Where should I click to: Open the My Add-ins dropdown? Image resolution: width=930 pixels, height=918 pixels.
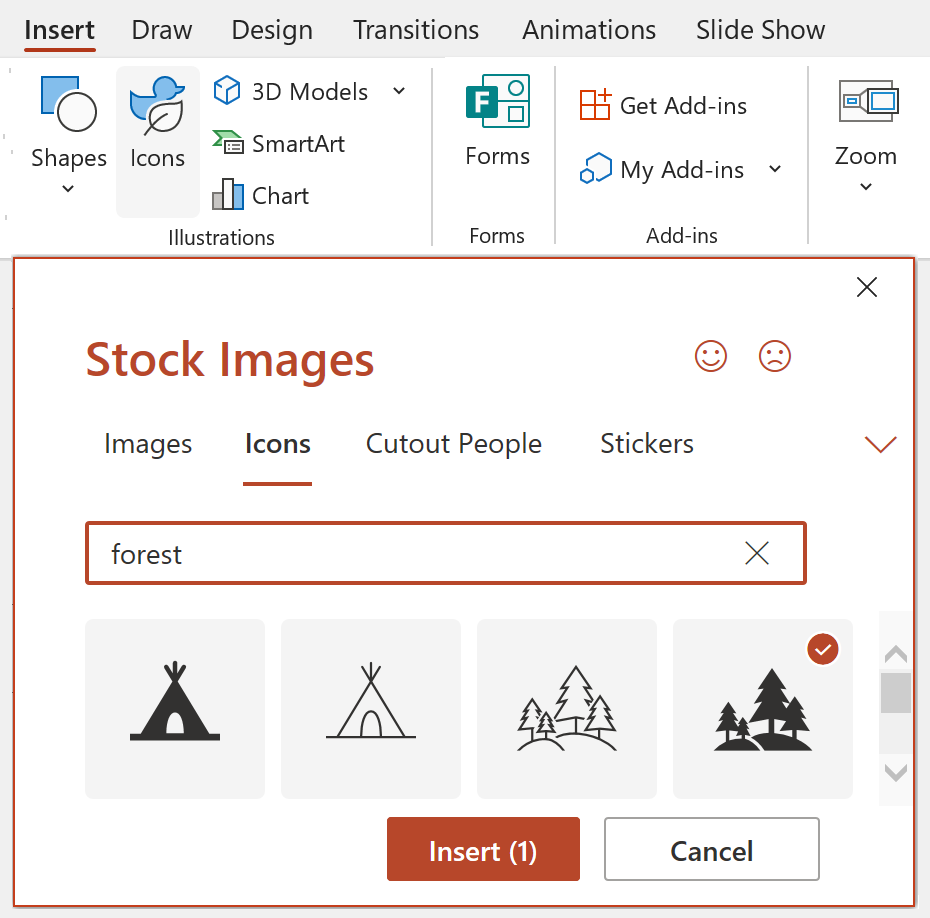tap(775, 169)
